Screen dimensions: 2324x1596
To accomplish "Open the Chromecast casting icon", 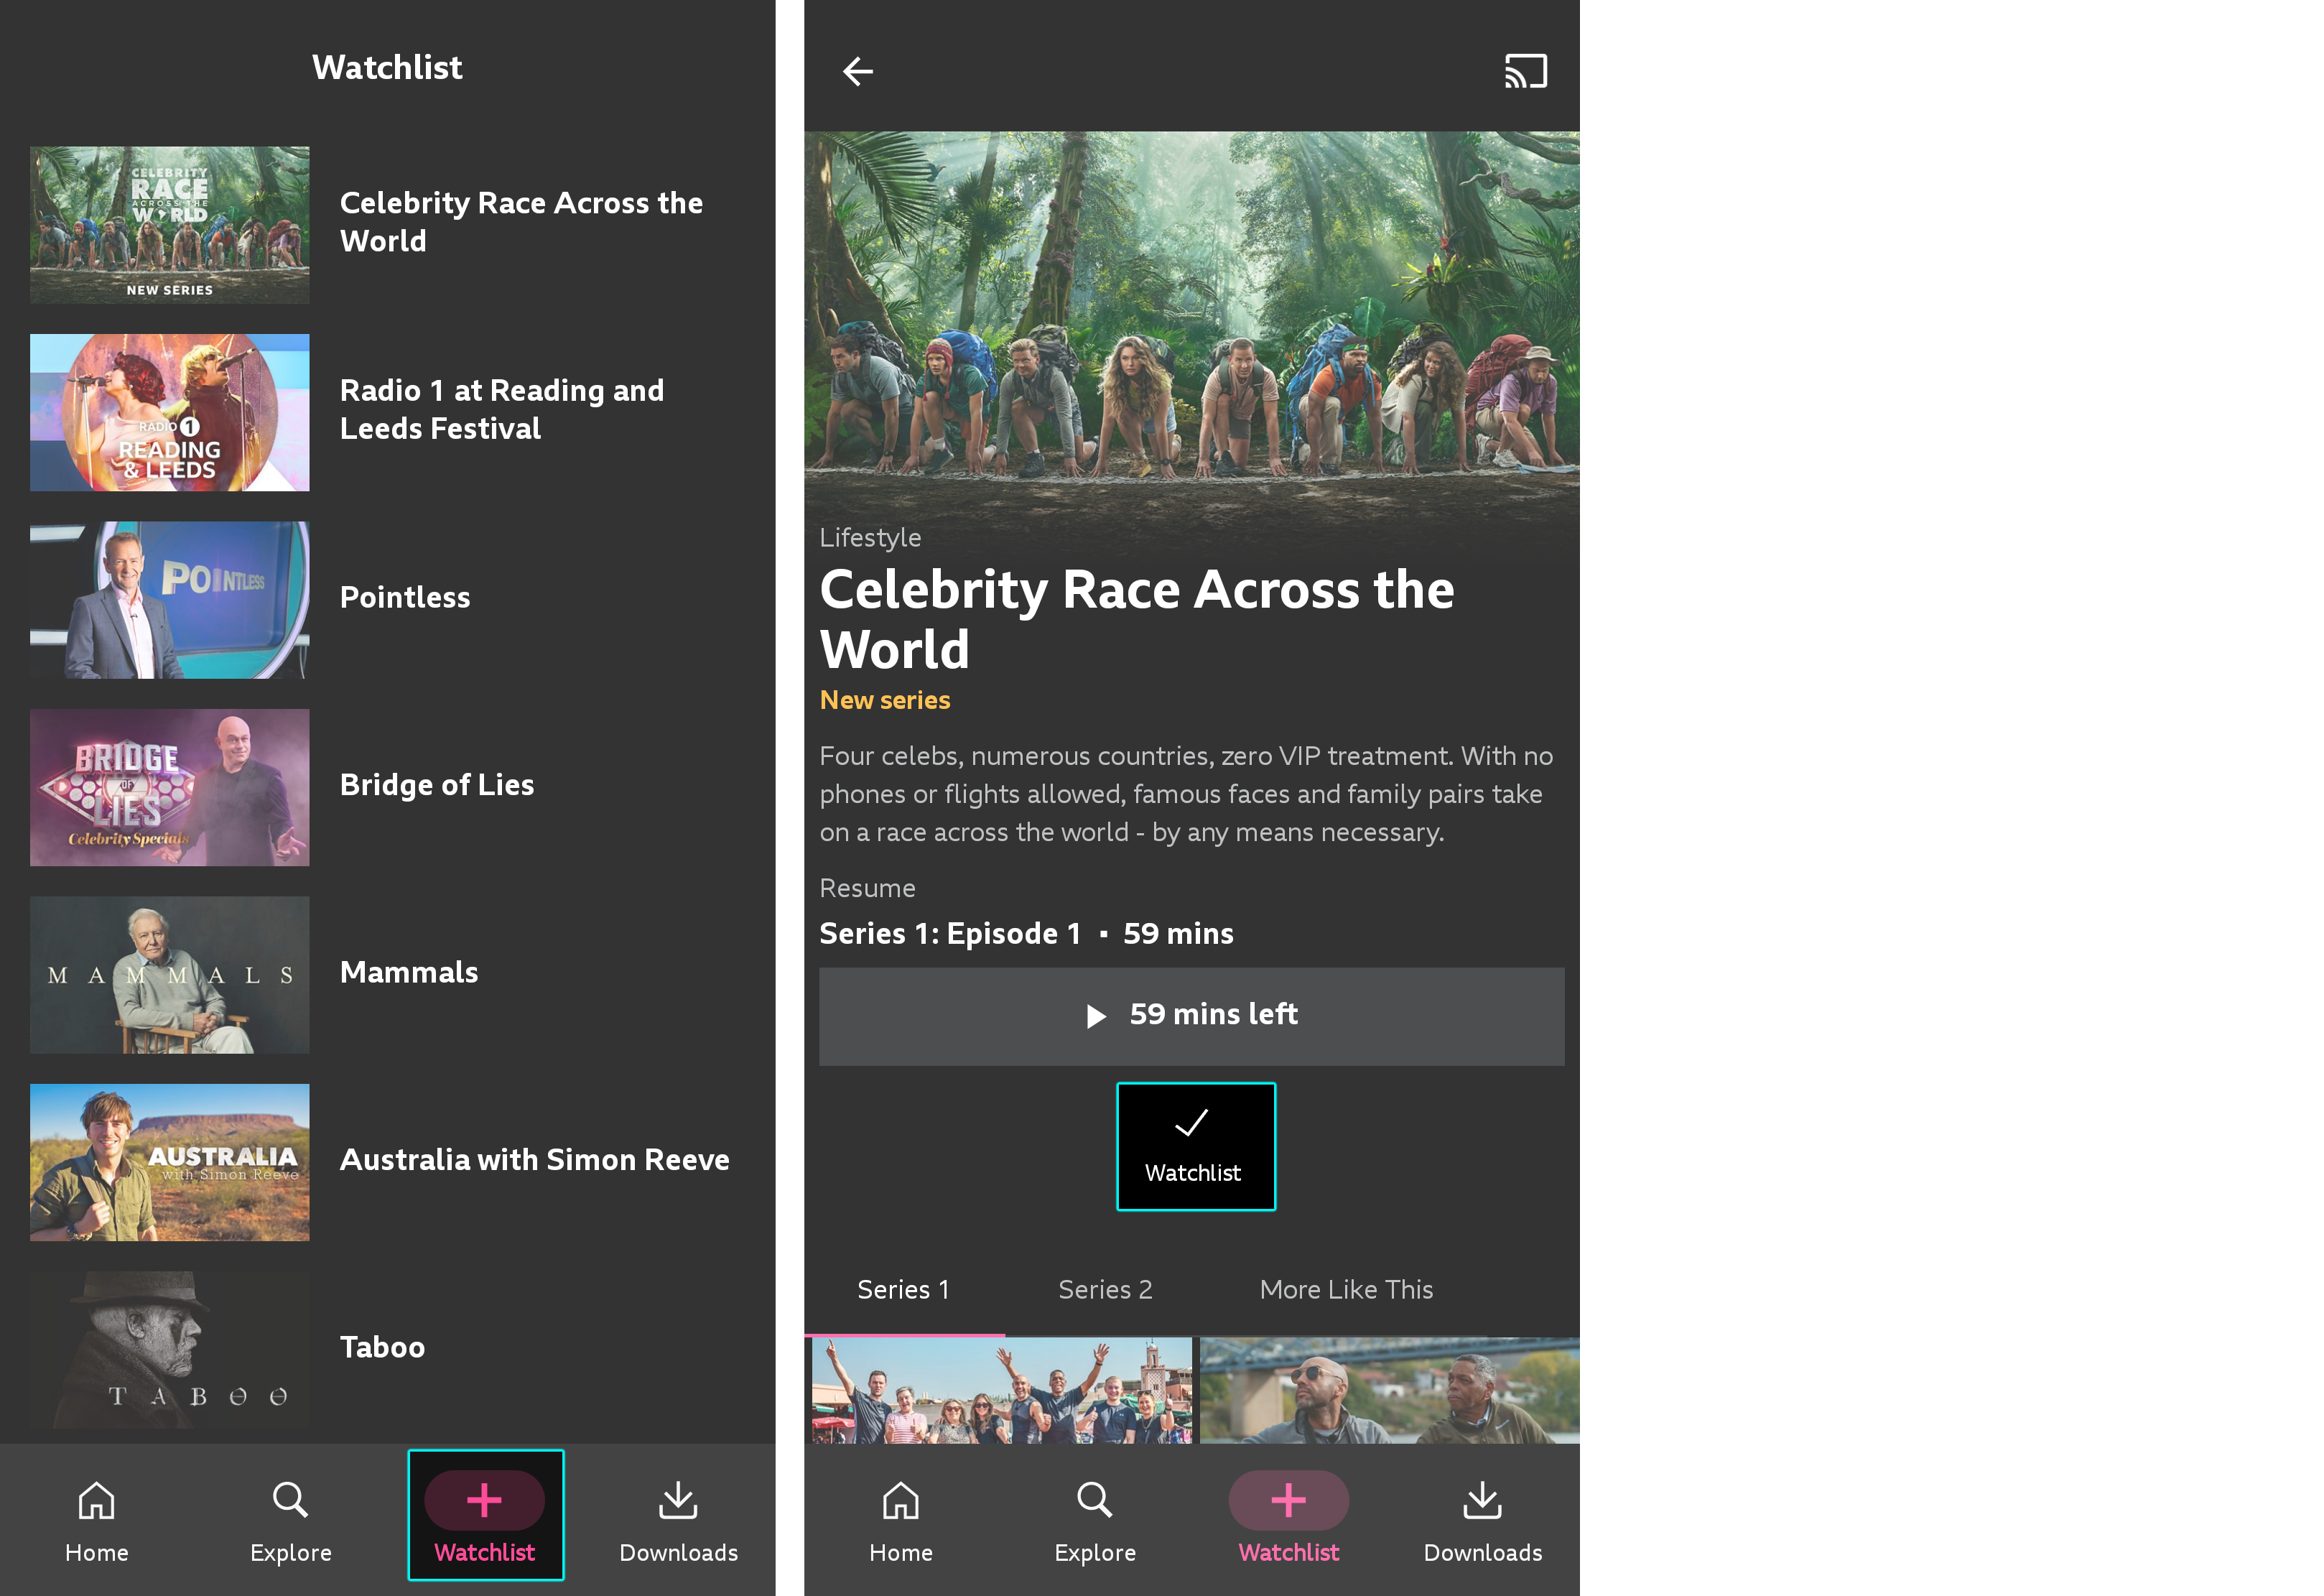I will click(x=1526, y=71).
